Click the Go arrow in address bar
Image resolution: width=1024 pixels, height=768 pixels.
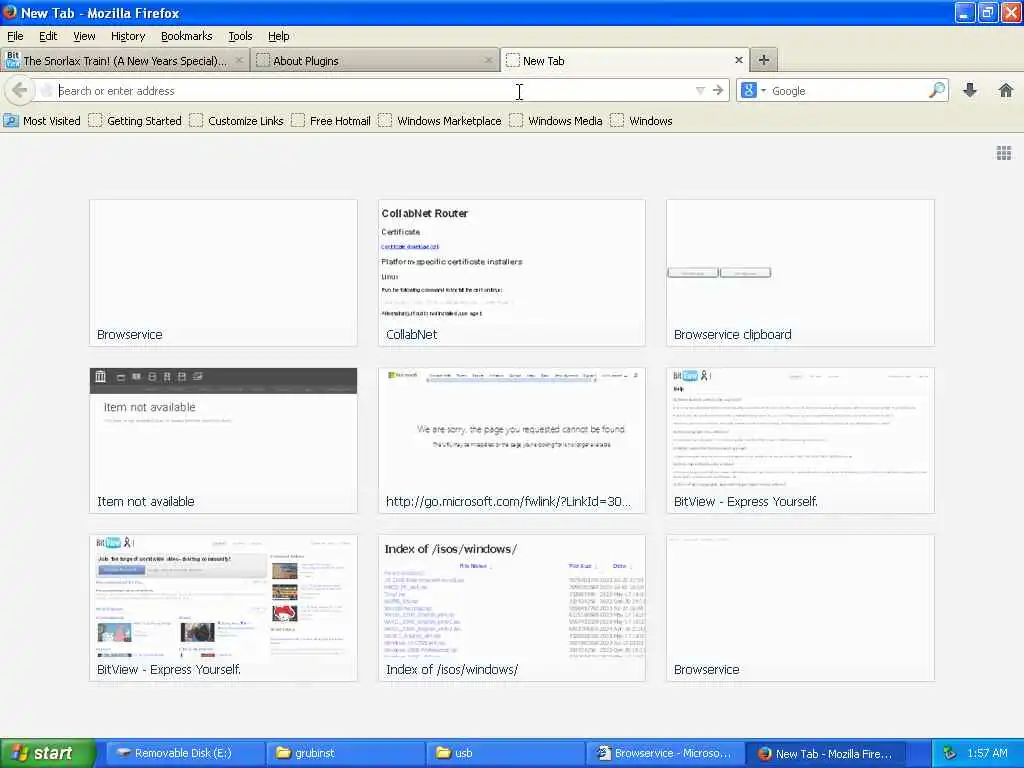[x=718, y=90]
